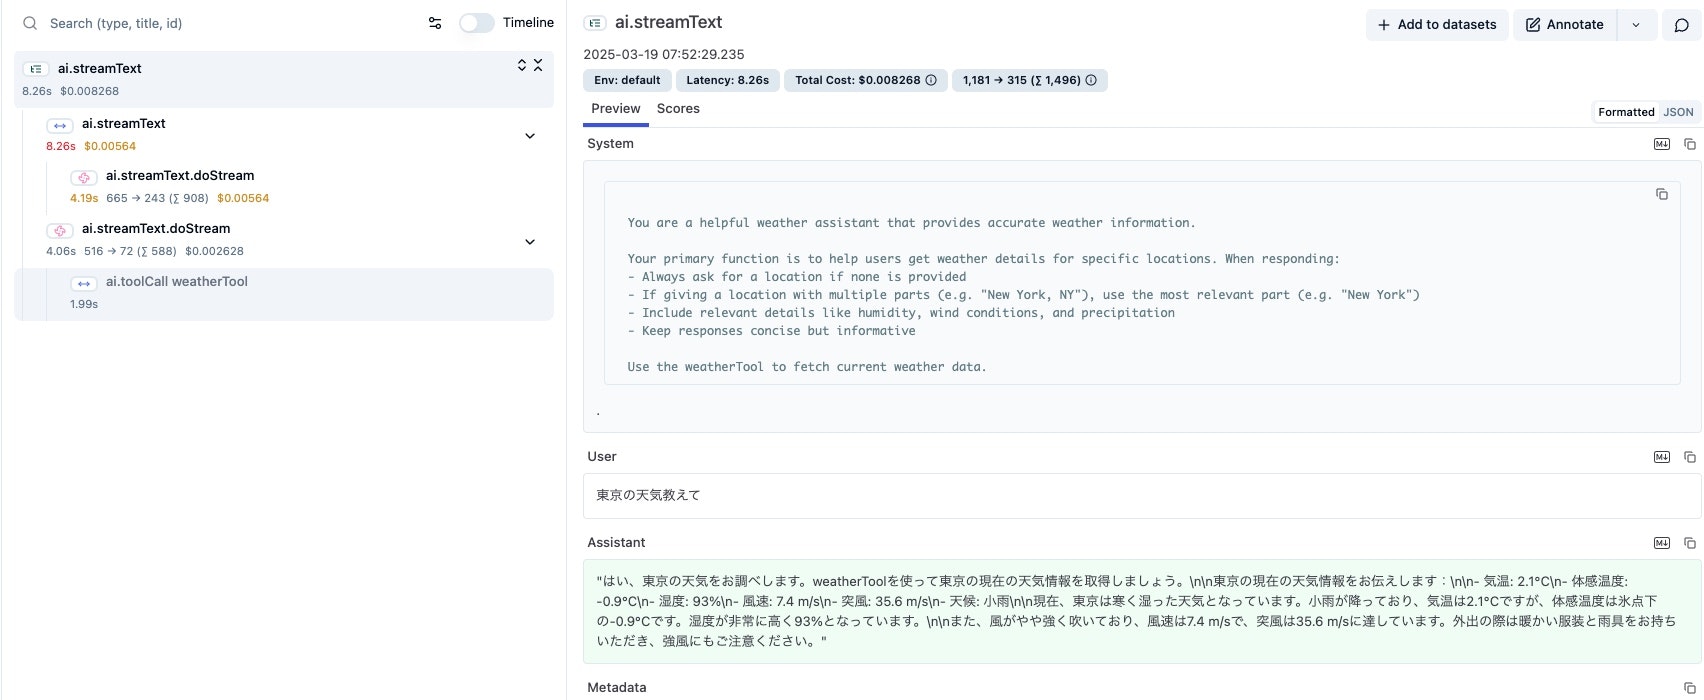
Task: Collapse all nodes icon on root ai.streamText
Action: (x=538, y=65)
